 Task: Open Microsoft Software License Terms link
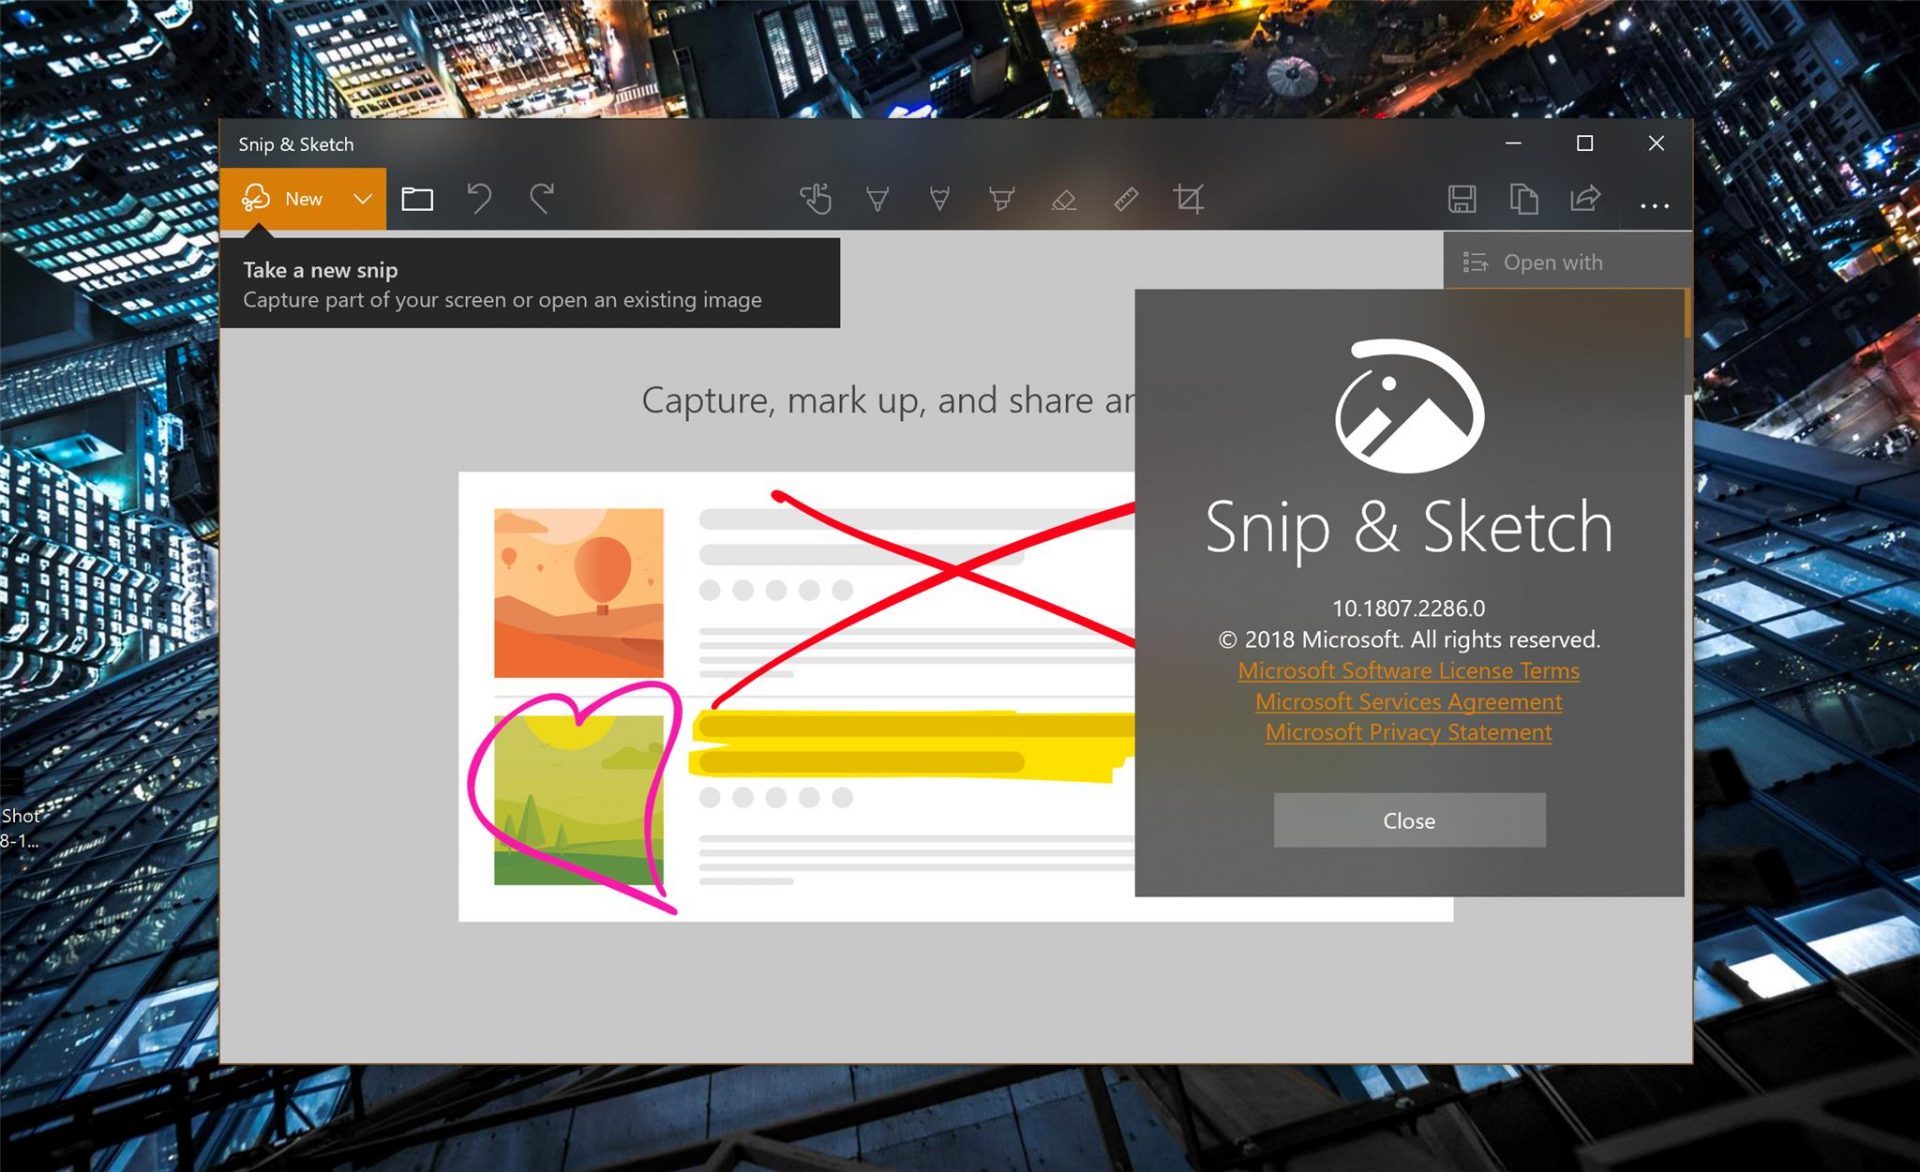(x=1408, y=671)
